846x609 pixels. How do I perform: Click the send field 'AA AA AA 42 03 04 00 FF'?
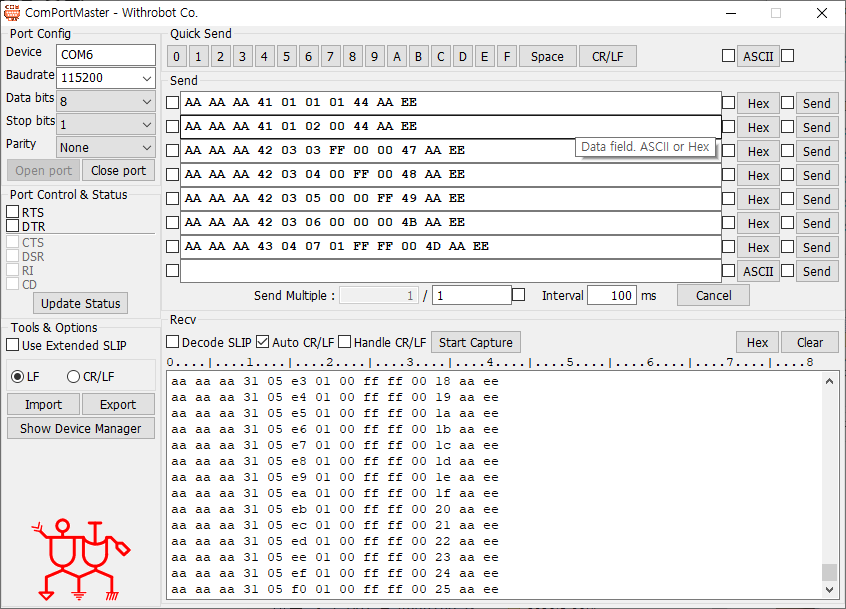[451, 175]
